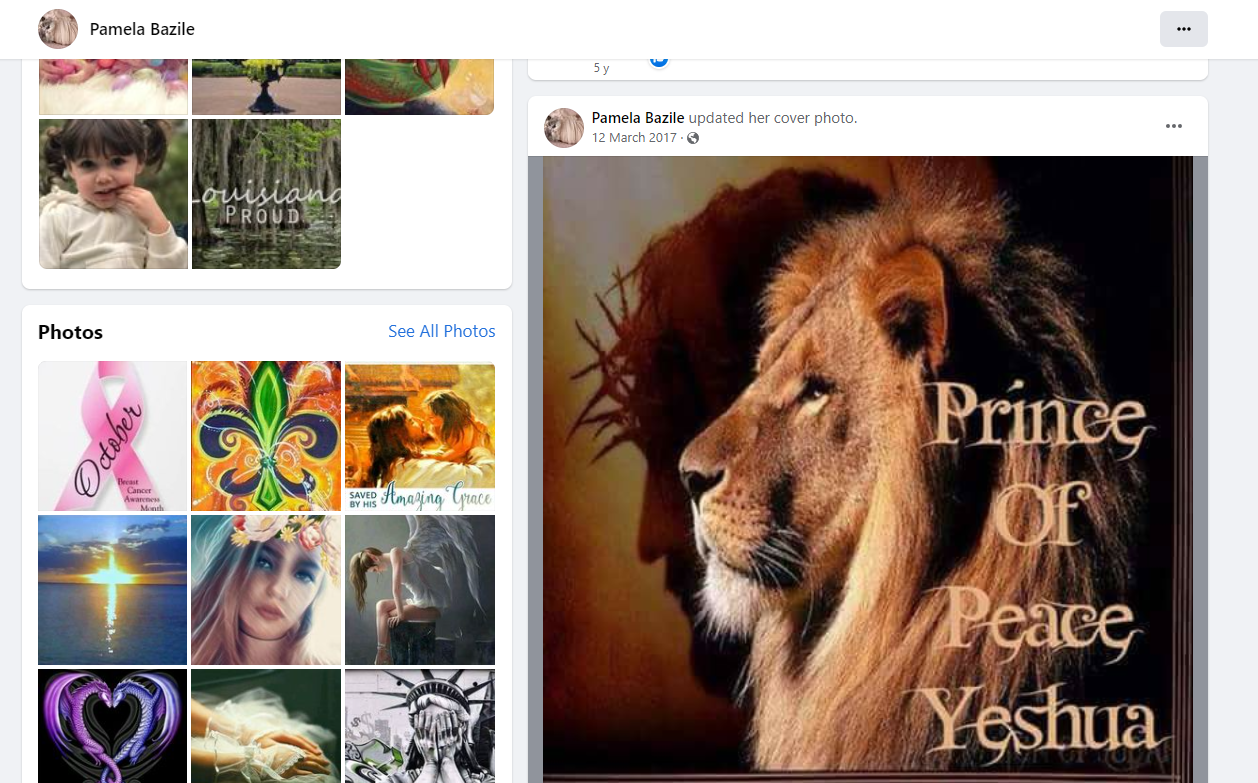Open the Prince of Peace lion cover photo

[x=867, y=468]
